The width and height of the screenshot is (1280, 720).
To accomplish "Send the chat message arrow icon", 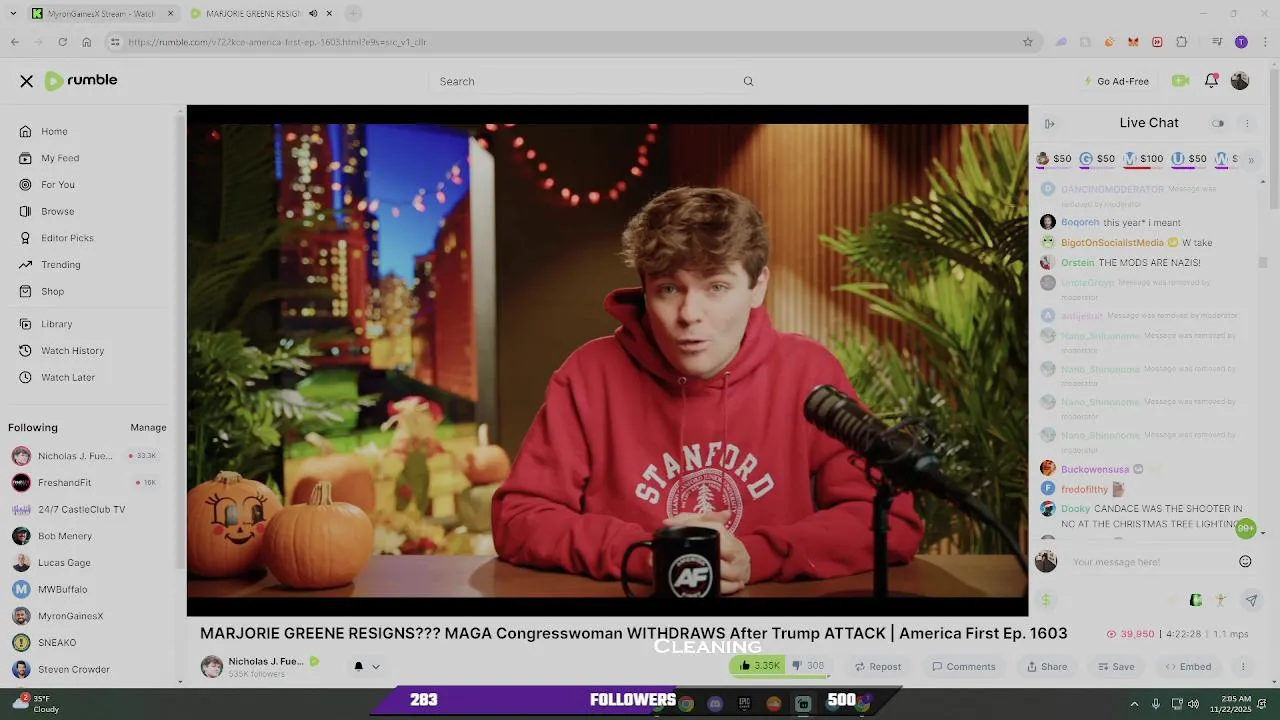I will [1251, 600].
